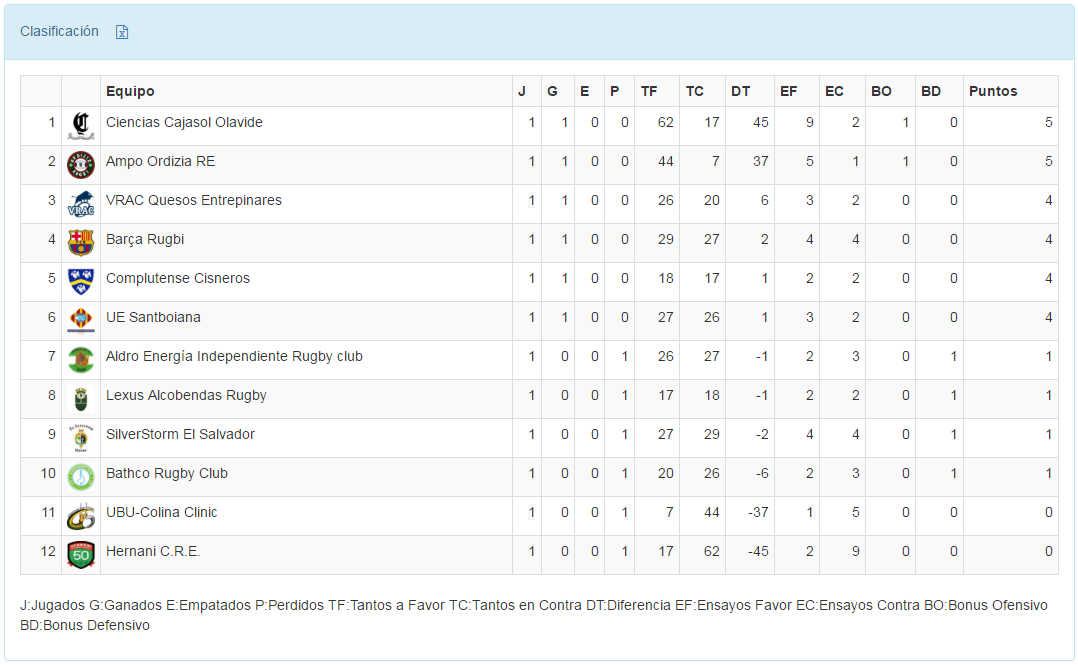Viewport: 1078px width, 665px height.
Task: Click the Equipo column header
Action: [x=130, y=91]
